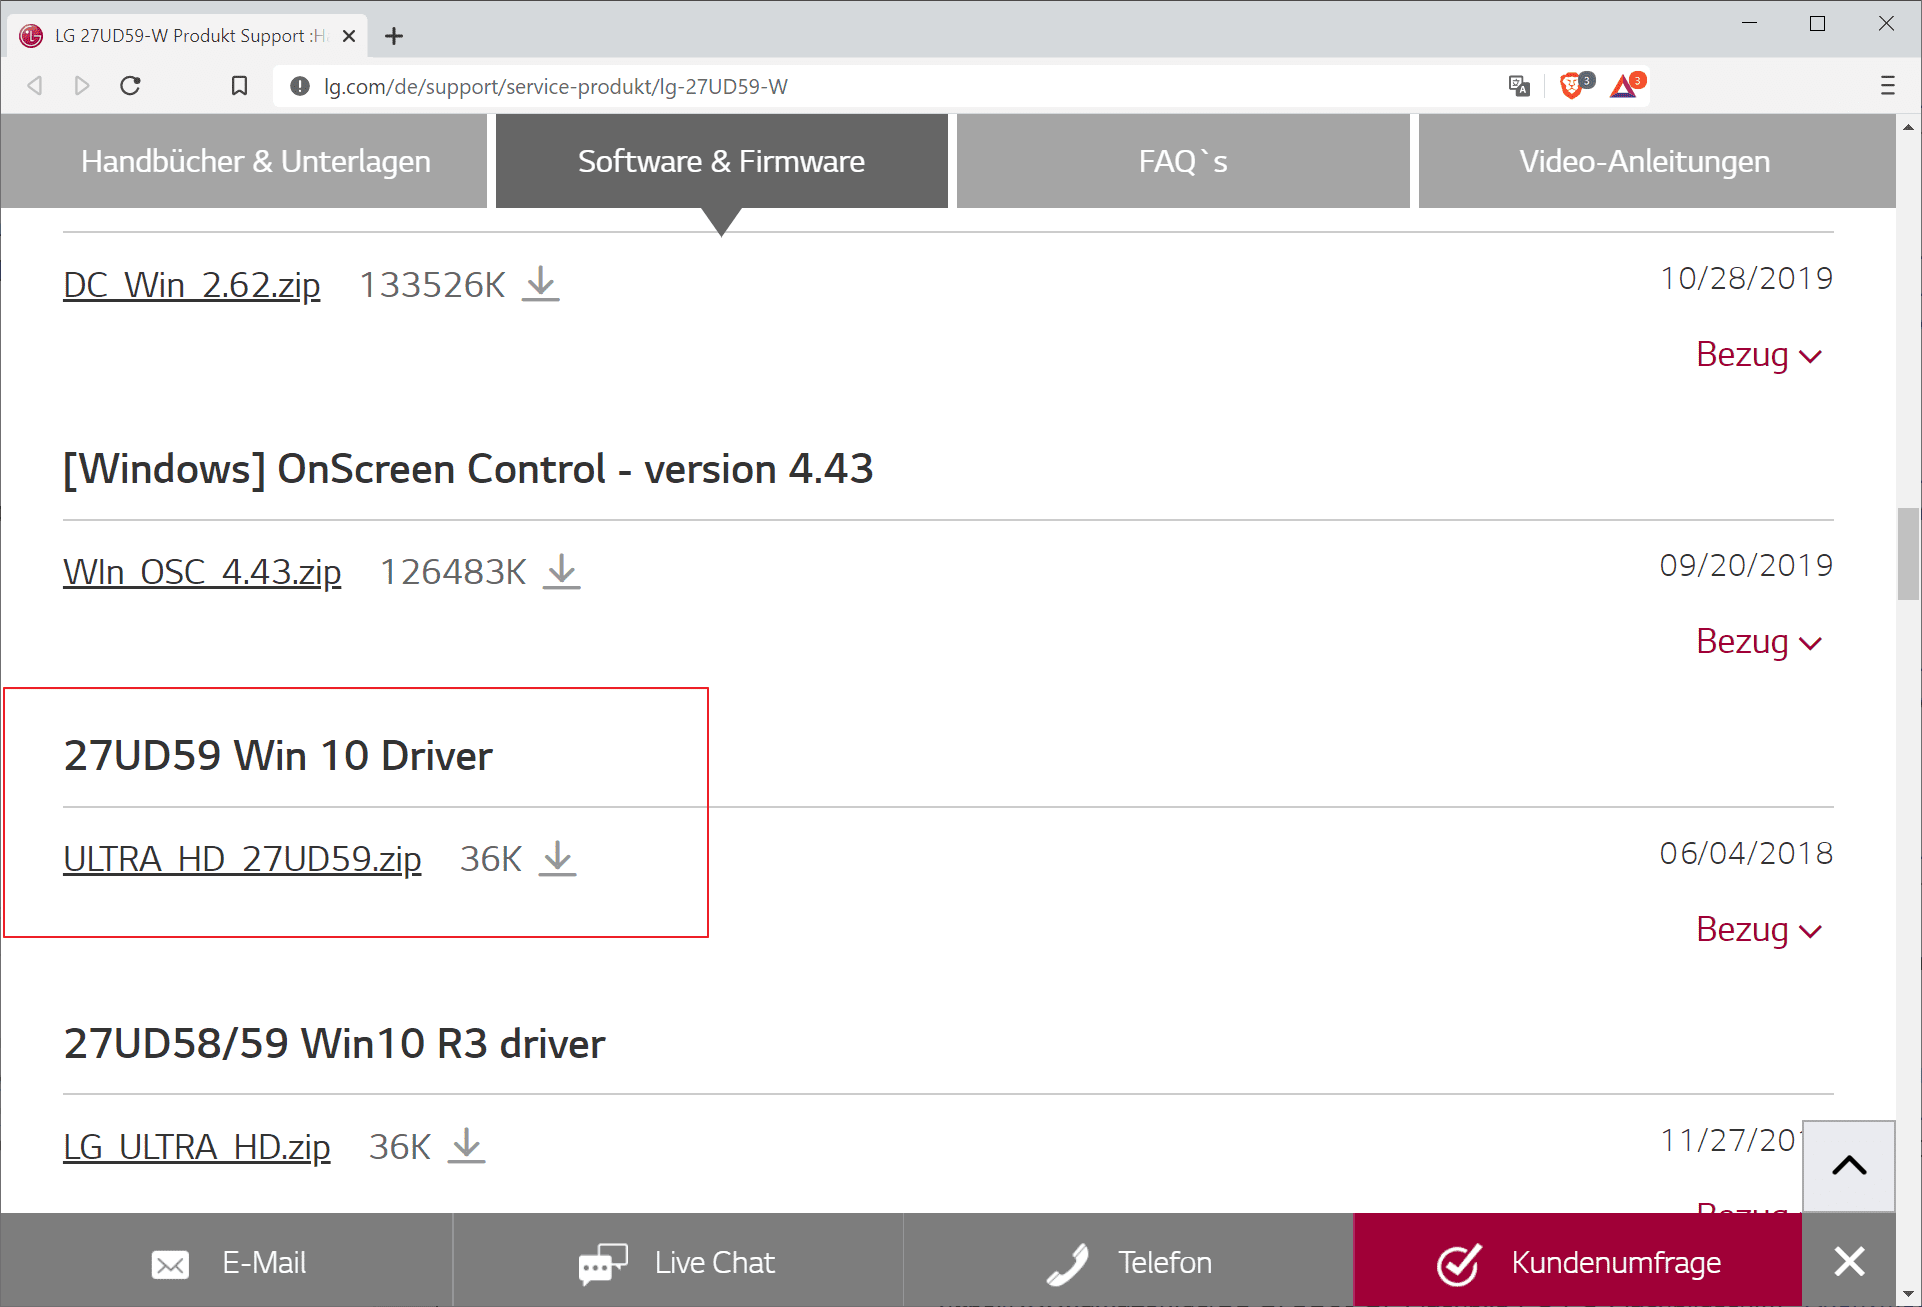
Task: Click the download arrow for ULTRA_HD_27UD59.zip
Action: [558, 859]
